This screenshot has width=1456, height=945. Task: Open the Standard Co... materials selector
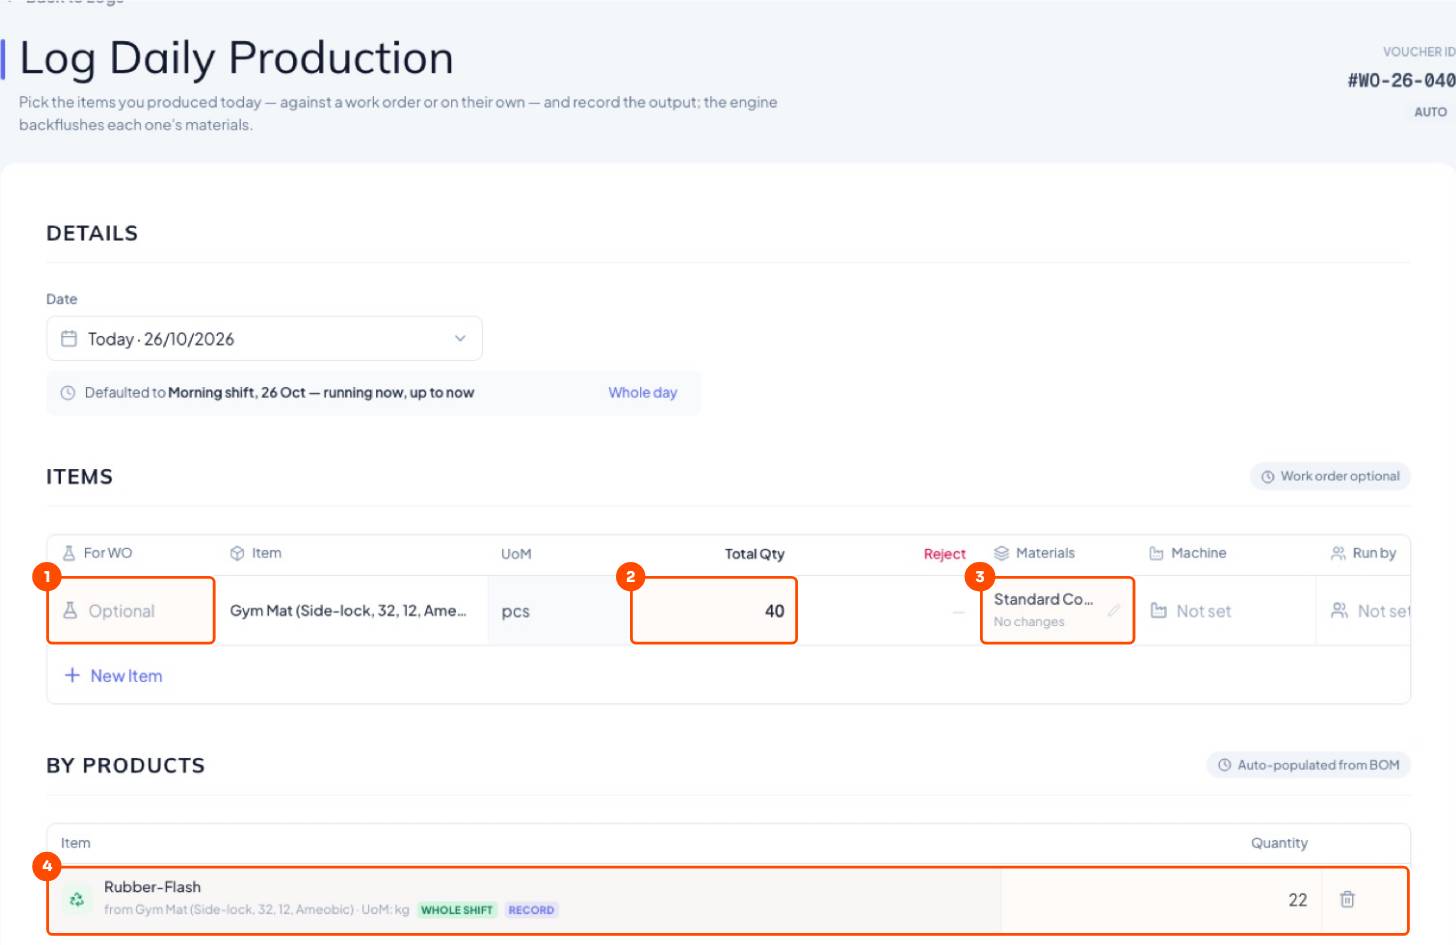[1057, 611]
